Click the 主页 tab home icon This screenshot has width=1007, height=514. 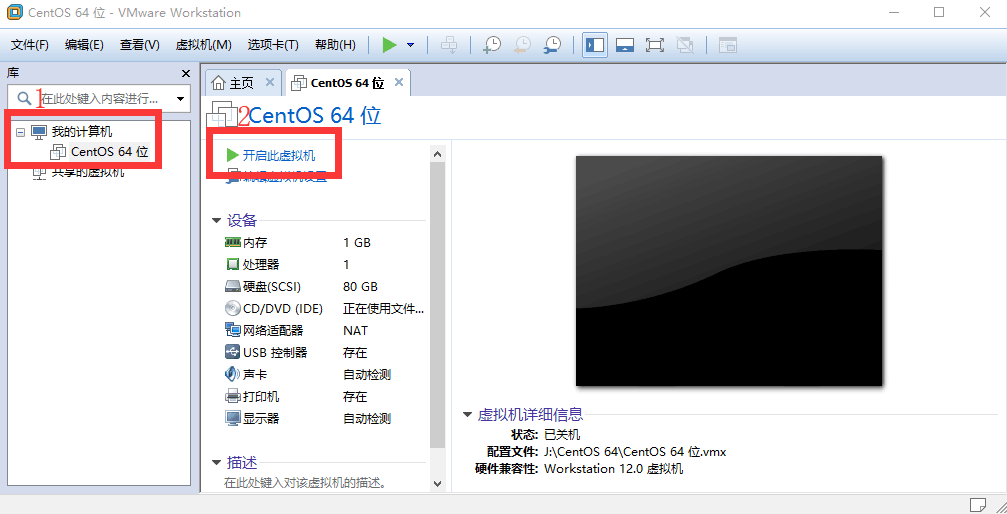[x=218, y=82]
